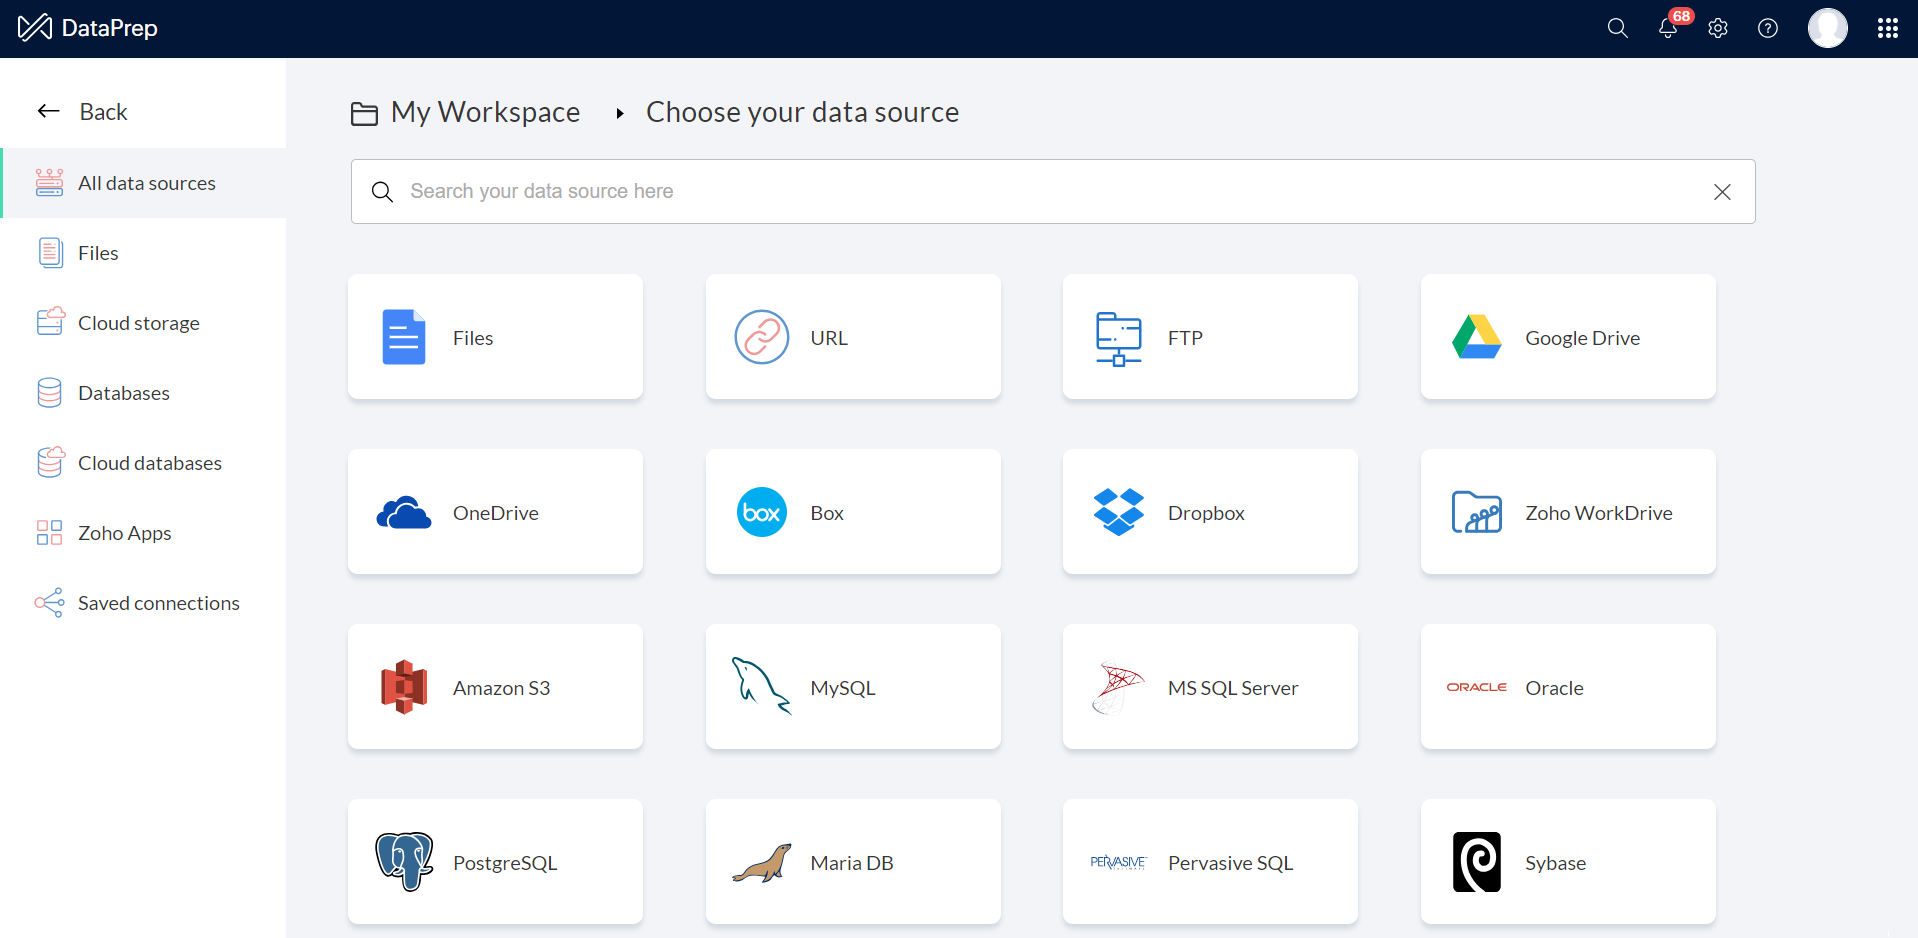
Task: Click the 'Dropbox' card label
Action: pos(1206,513)
